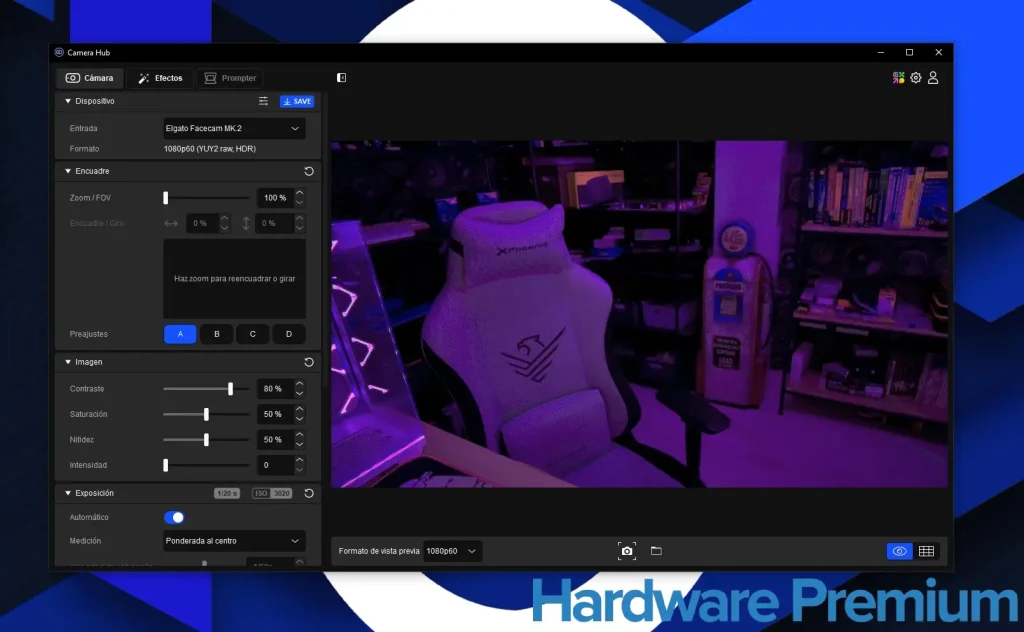This screenshot has height=632, width=1024.
Task: Open the preview format 1080p60 dropdown
Action: 453,551
